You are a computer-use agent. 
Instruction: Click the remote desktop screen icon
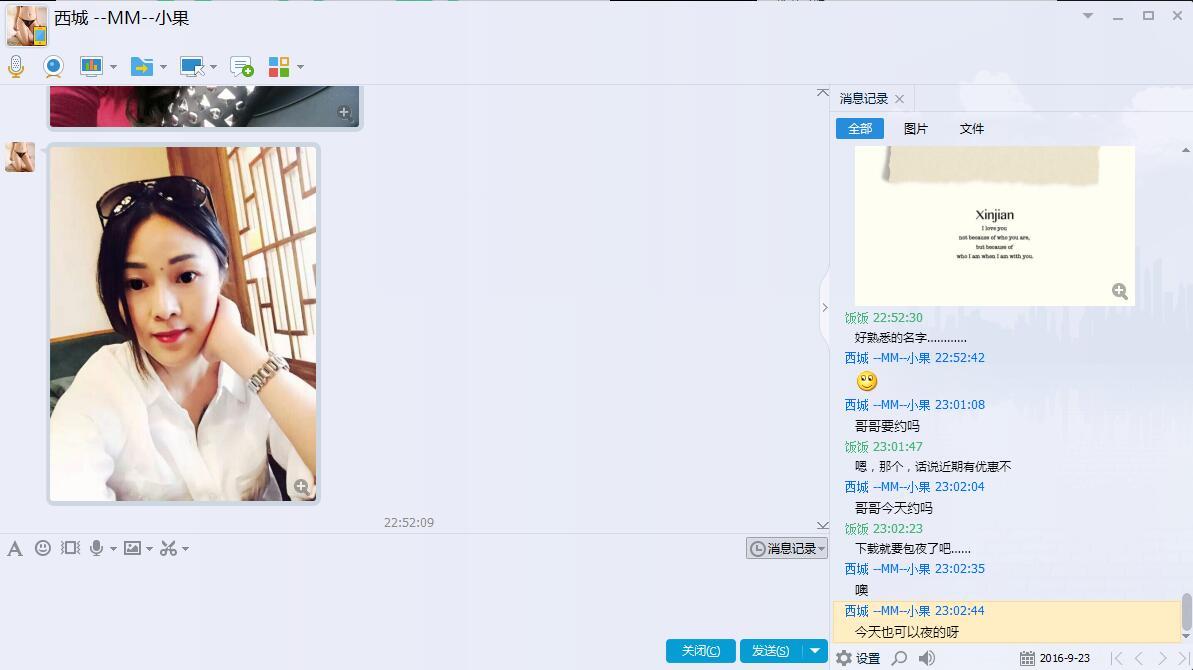coord(192,67)
